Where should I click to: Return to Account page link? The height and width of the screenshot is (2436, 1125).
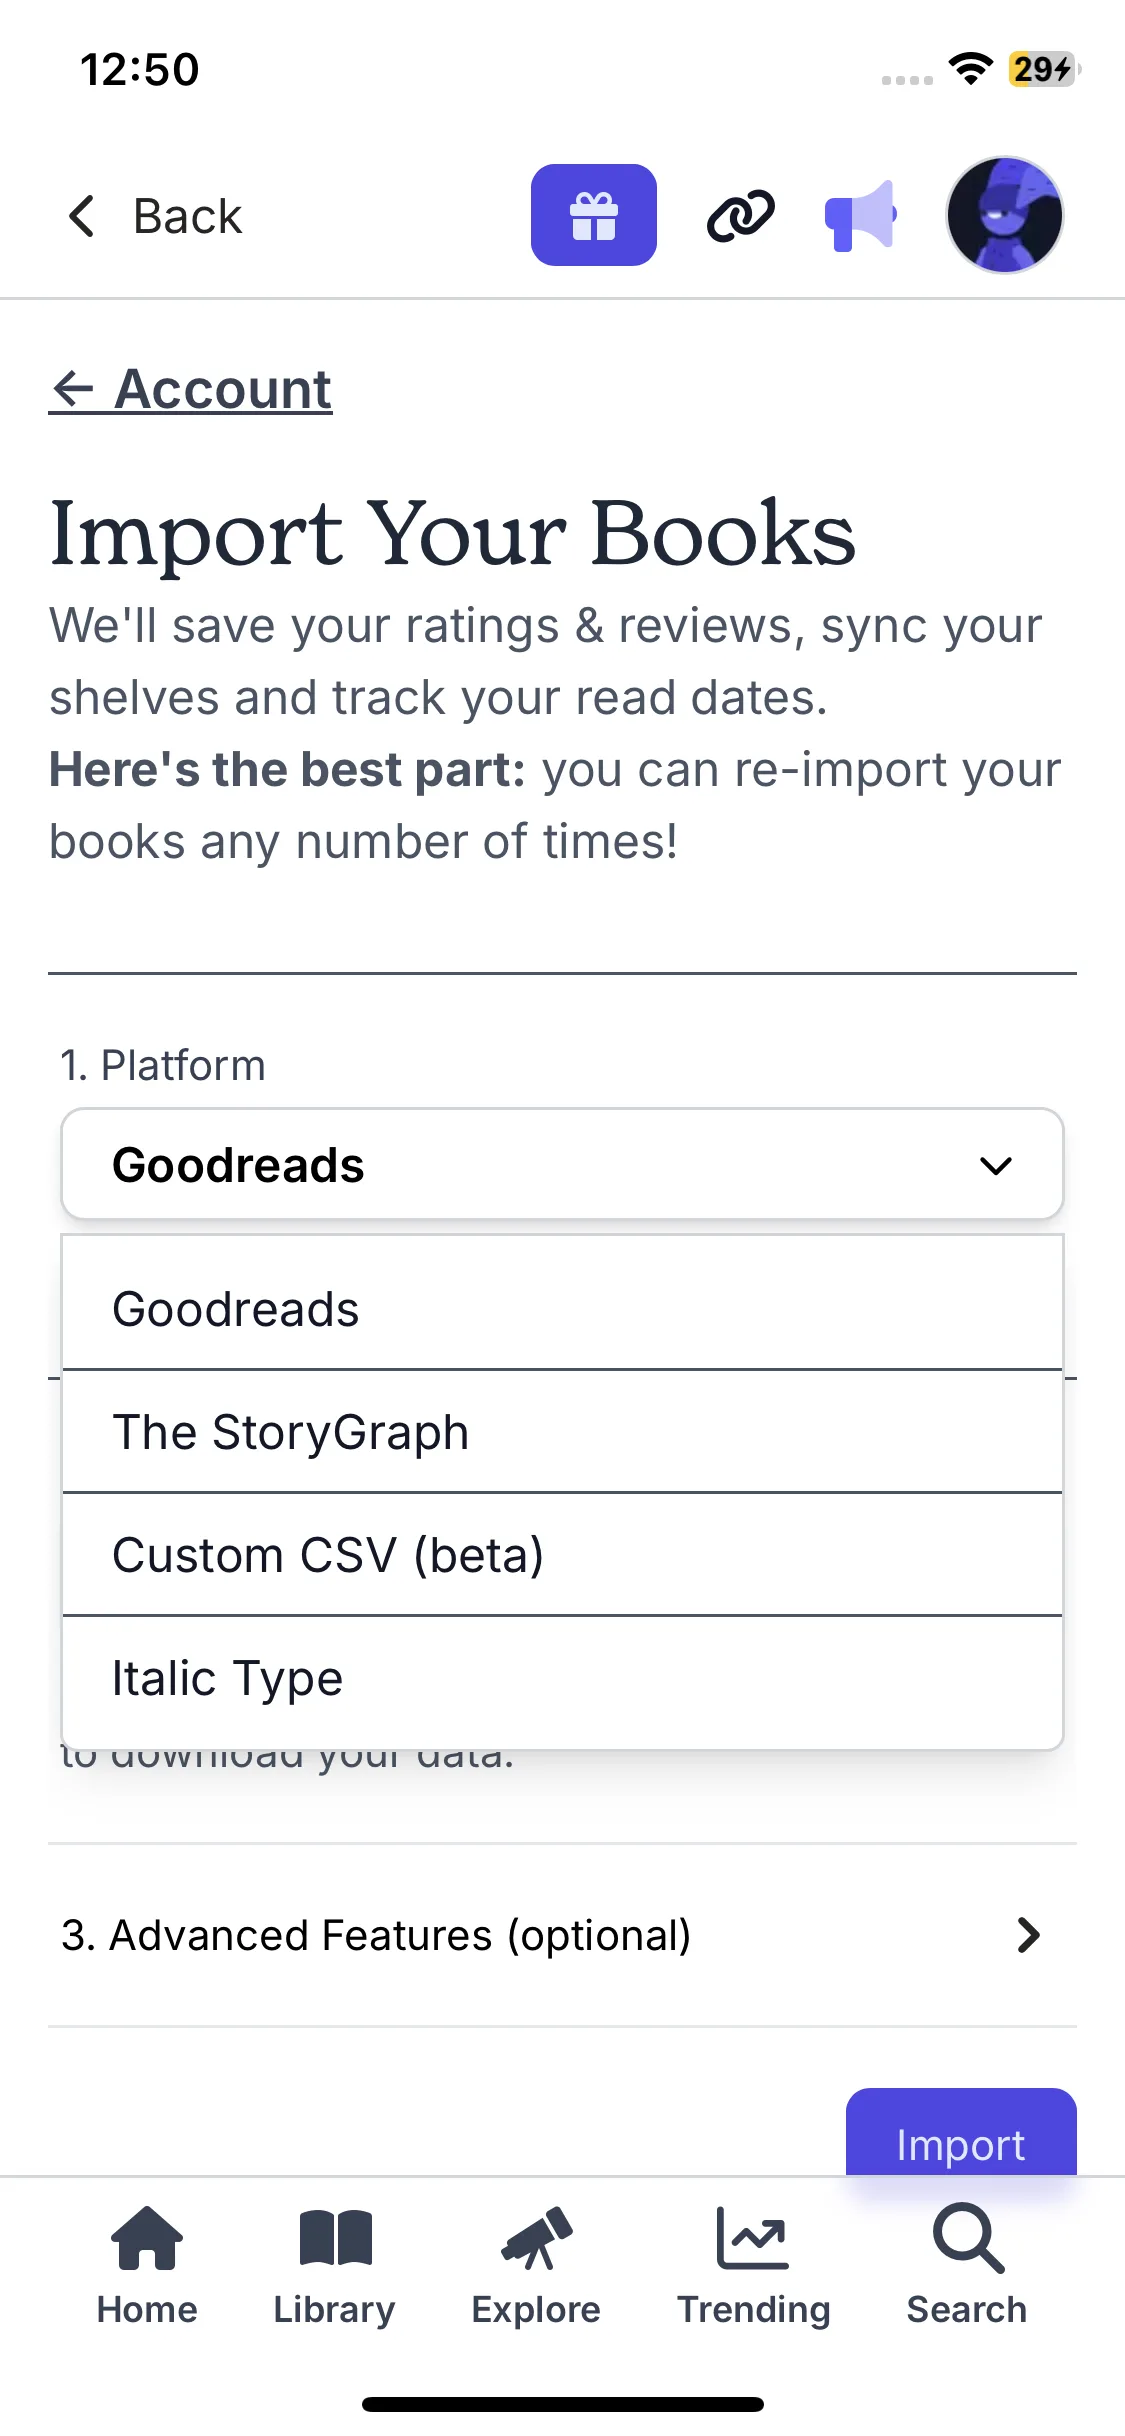[x=191, y=389]
